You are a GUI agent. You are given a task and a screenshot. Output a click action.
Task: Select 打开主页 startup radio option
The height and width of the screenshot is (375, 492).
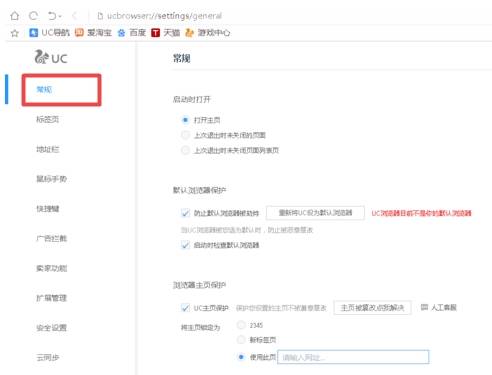pos(185,120)
